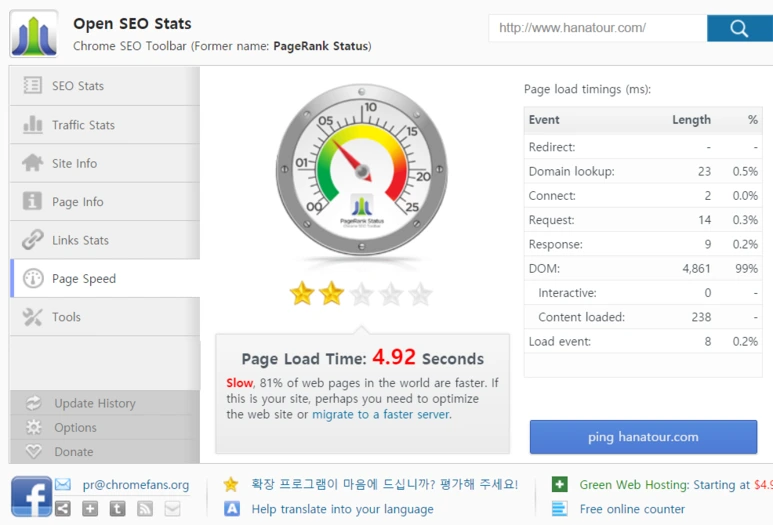Screen dimensions: 773x525
Task: Click the URL input field showing hanatour.com
Action: [x=597, y=28]
